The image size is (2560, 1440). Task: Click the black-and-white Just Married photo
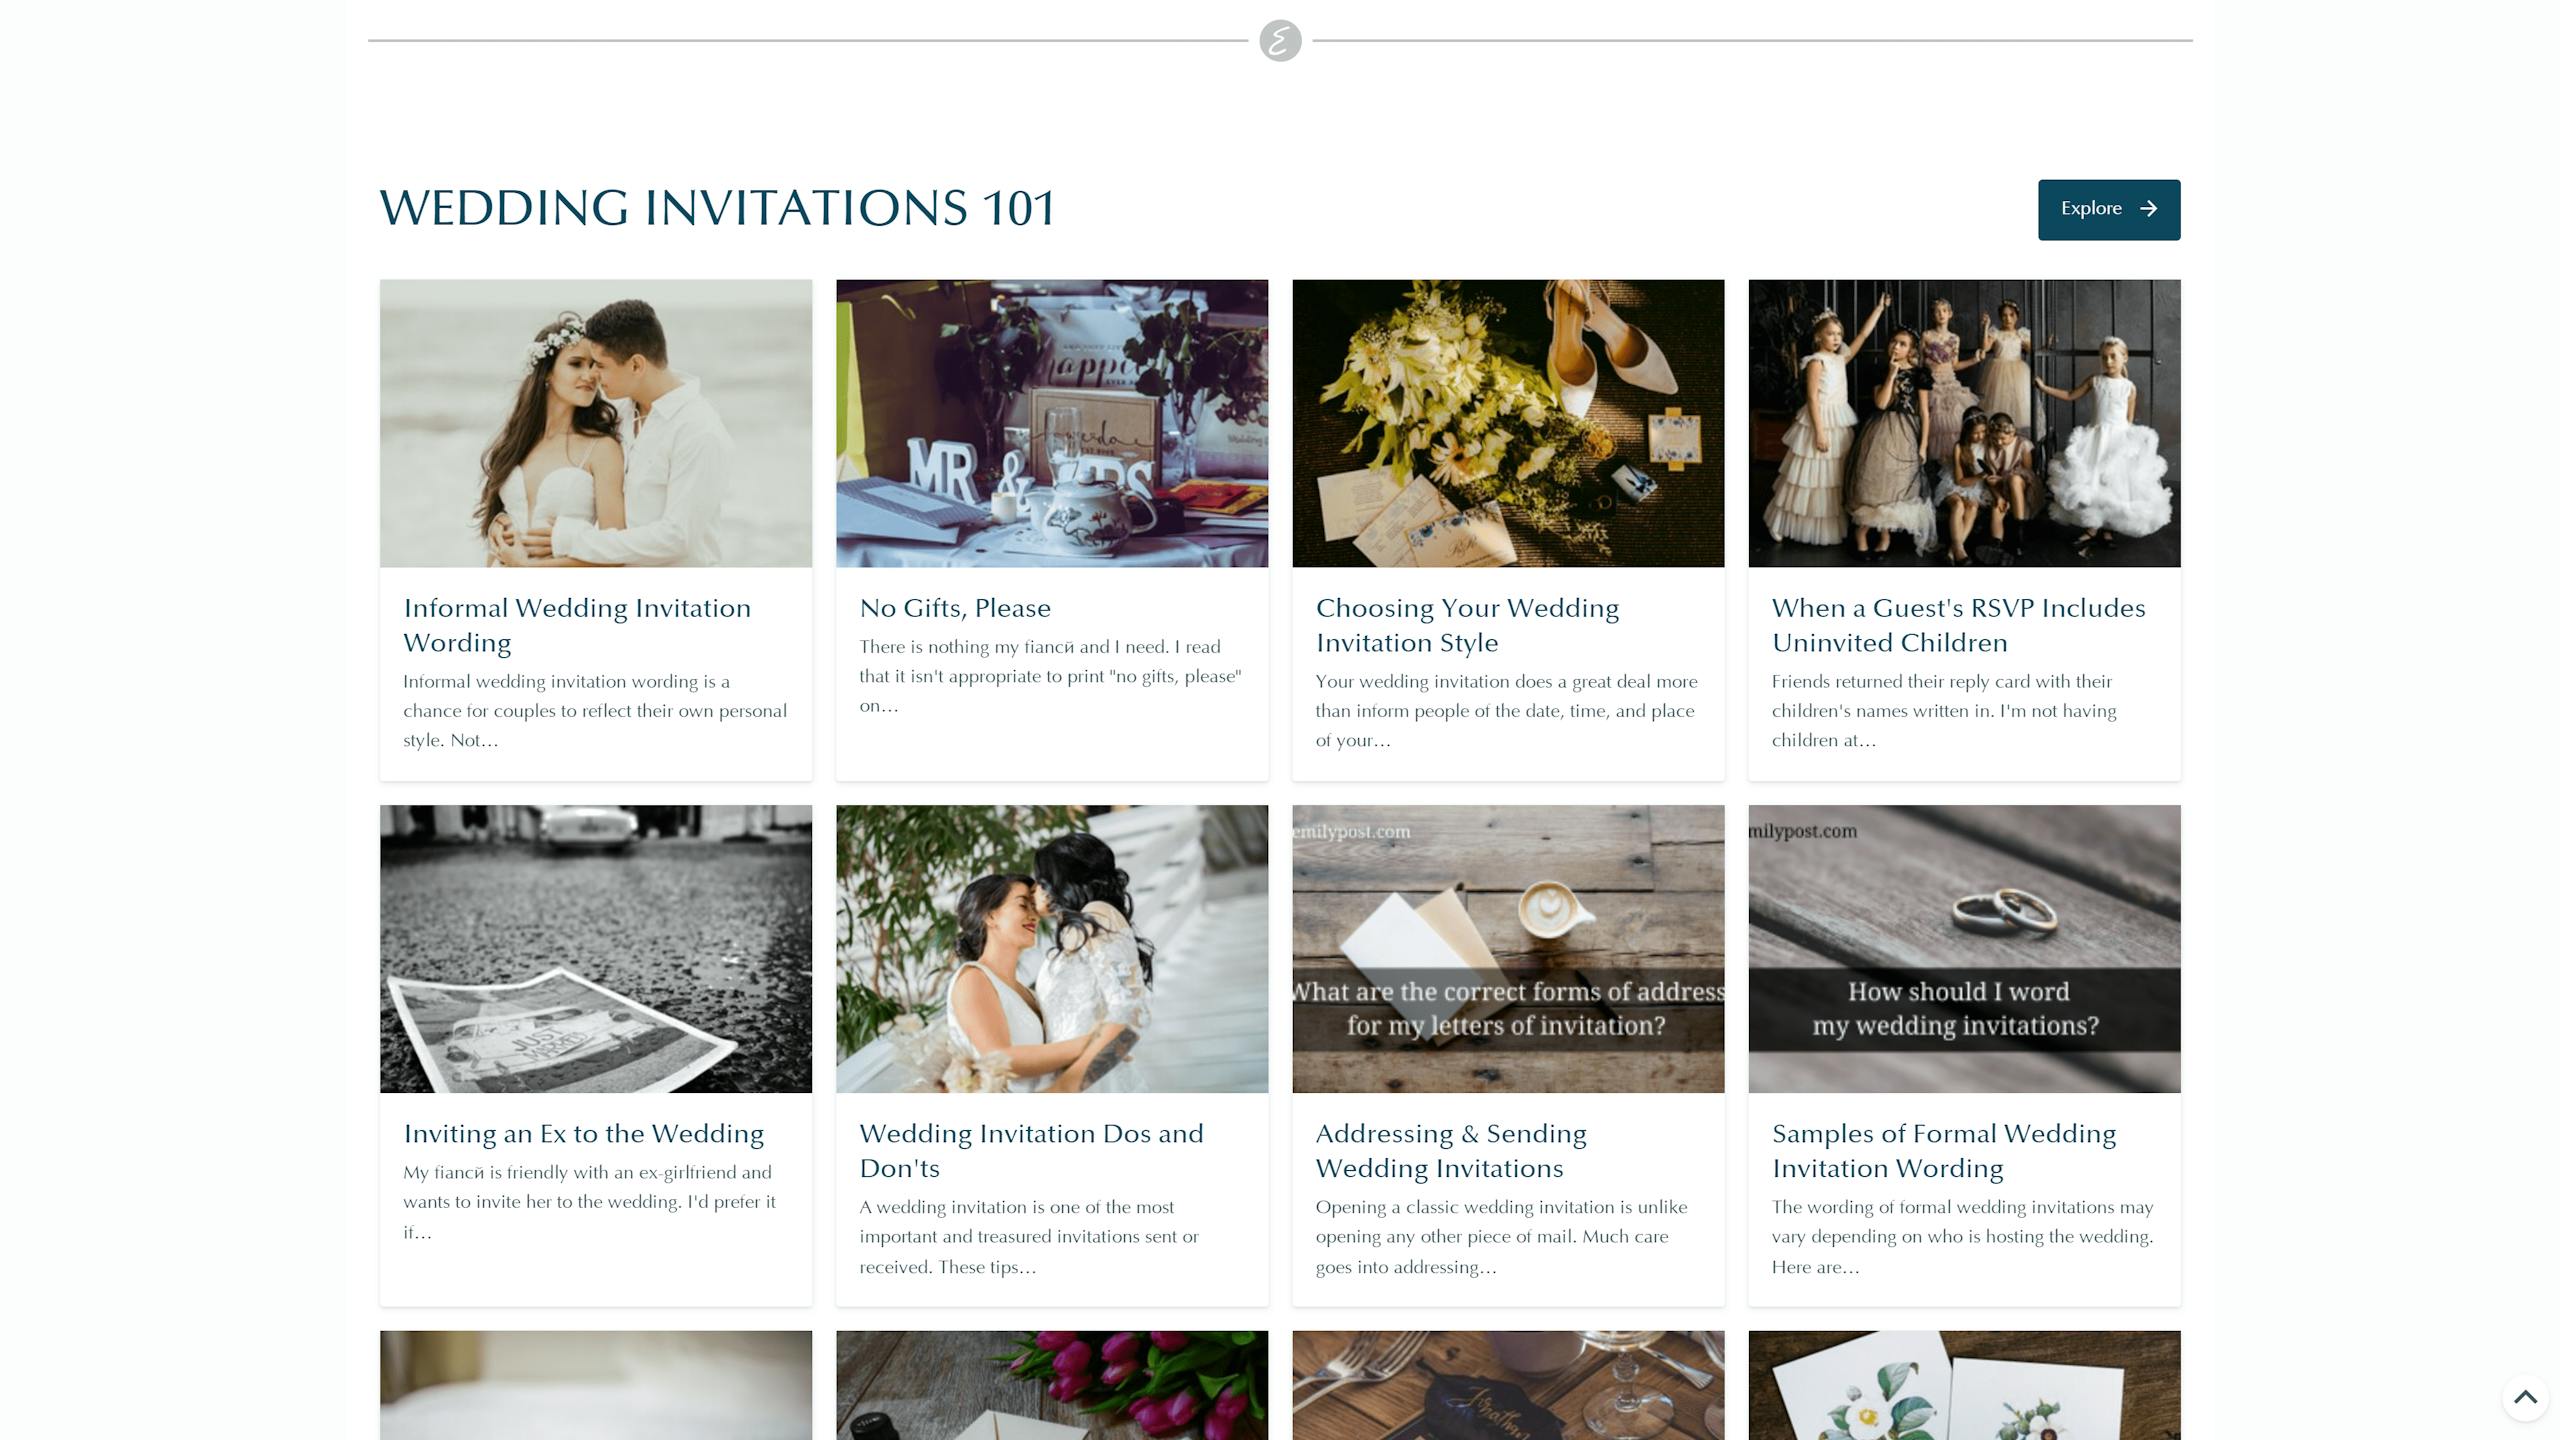[596, 949]
